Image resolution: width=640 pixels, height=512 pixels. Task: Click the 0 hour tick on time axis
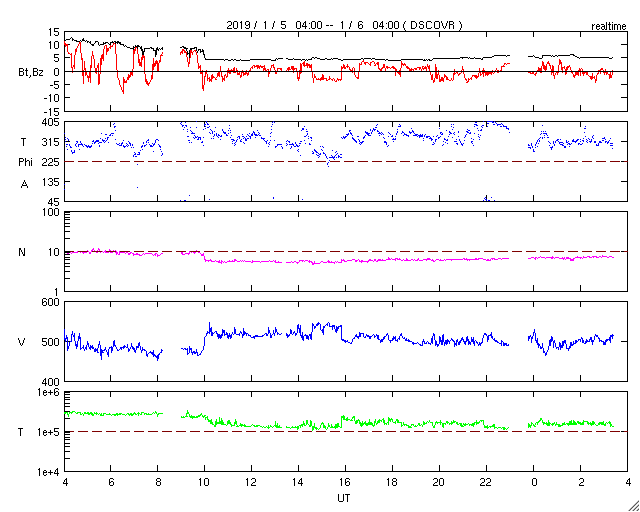[x=534, y=482]
